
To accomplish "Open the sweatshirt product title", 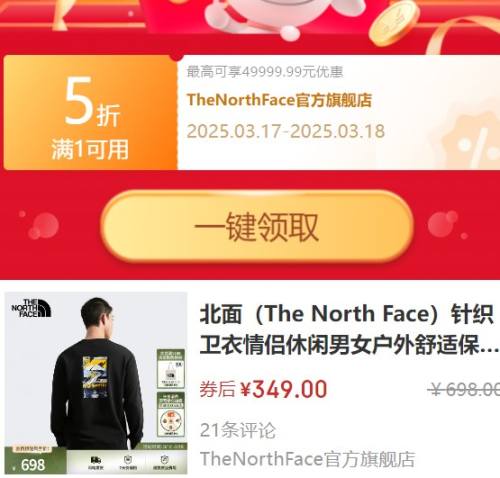I will [x=349, y=329].
